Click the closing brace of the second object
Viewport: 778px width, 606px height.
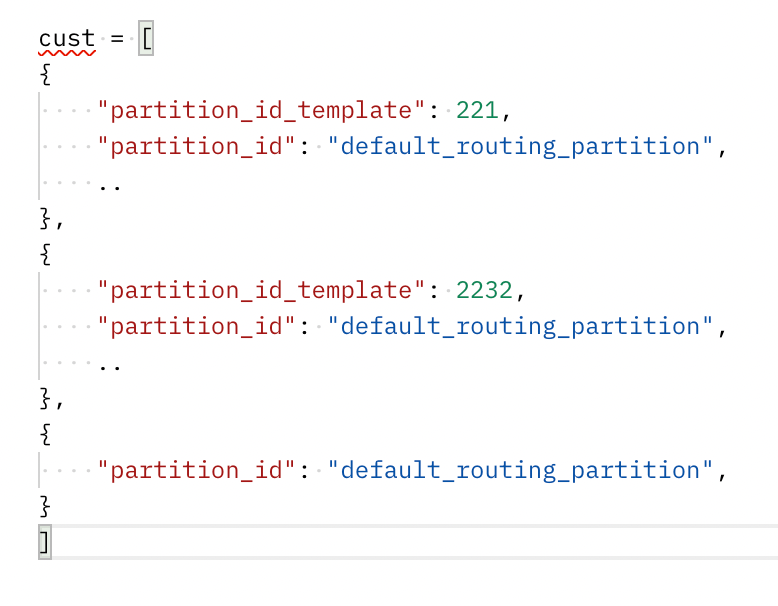tap(44, 399)
